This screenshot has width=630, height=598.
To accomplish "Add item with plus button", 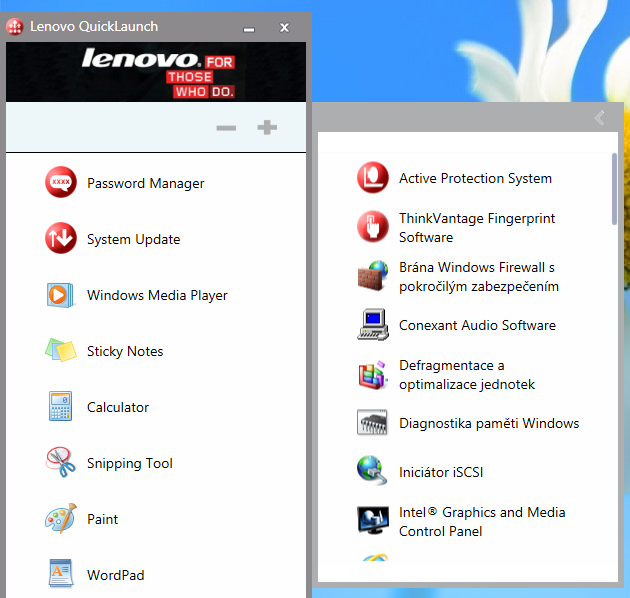I will click(x=267, y=128).
